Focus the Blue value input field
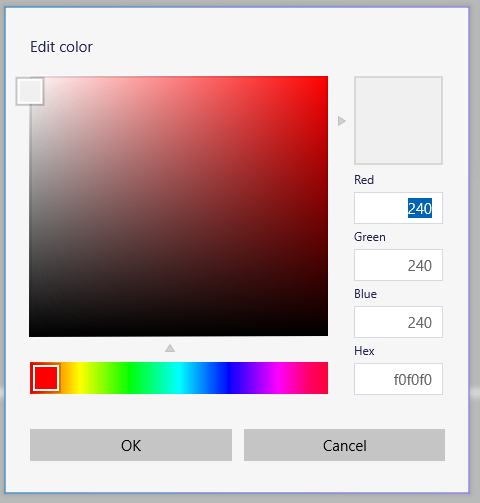The width and height of the screenshot is (480, 503). [398, 322]
